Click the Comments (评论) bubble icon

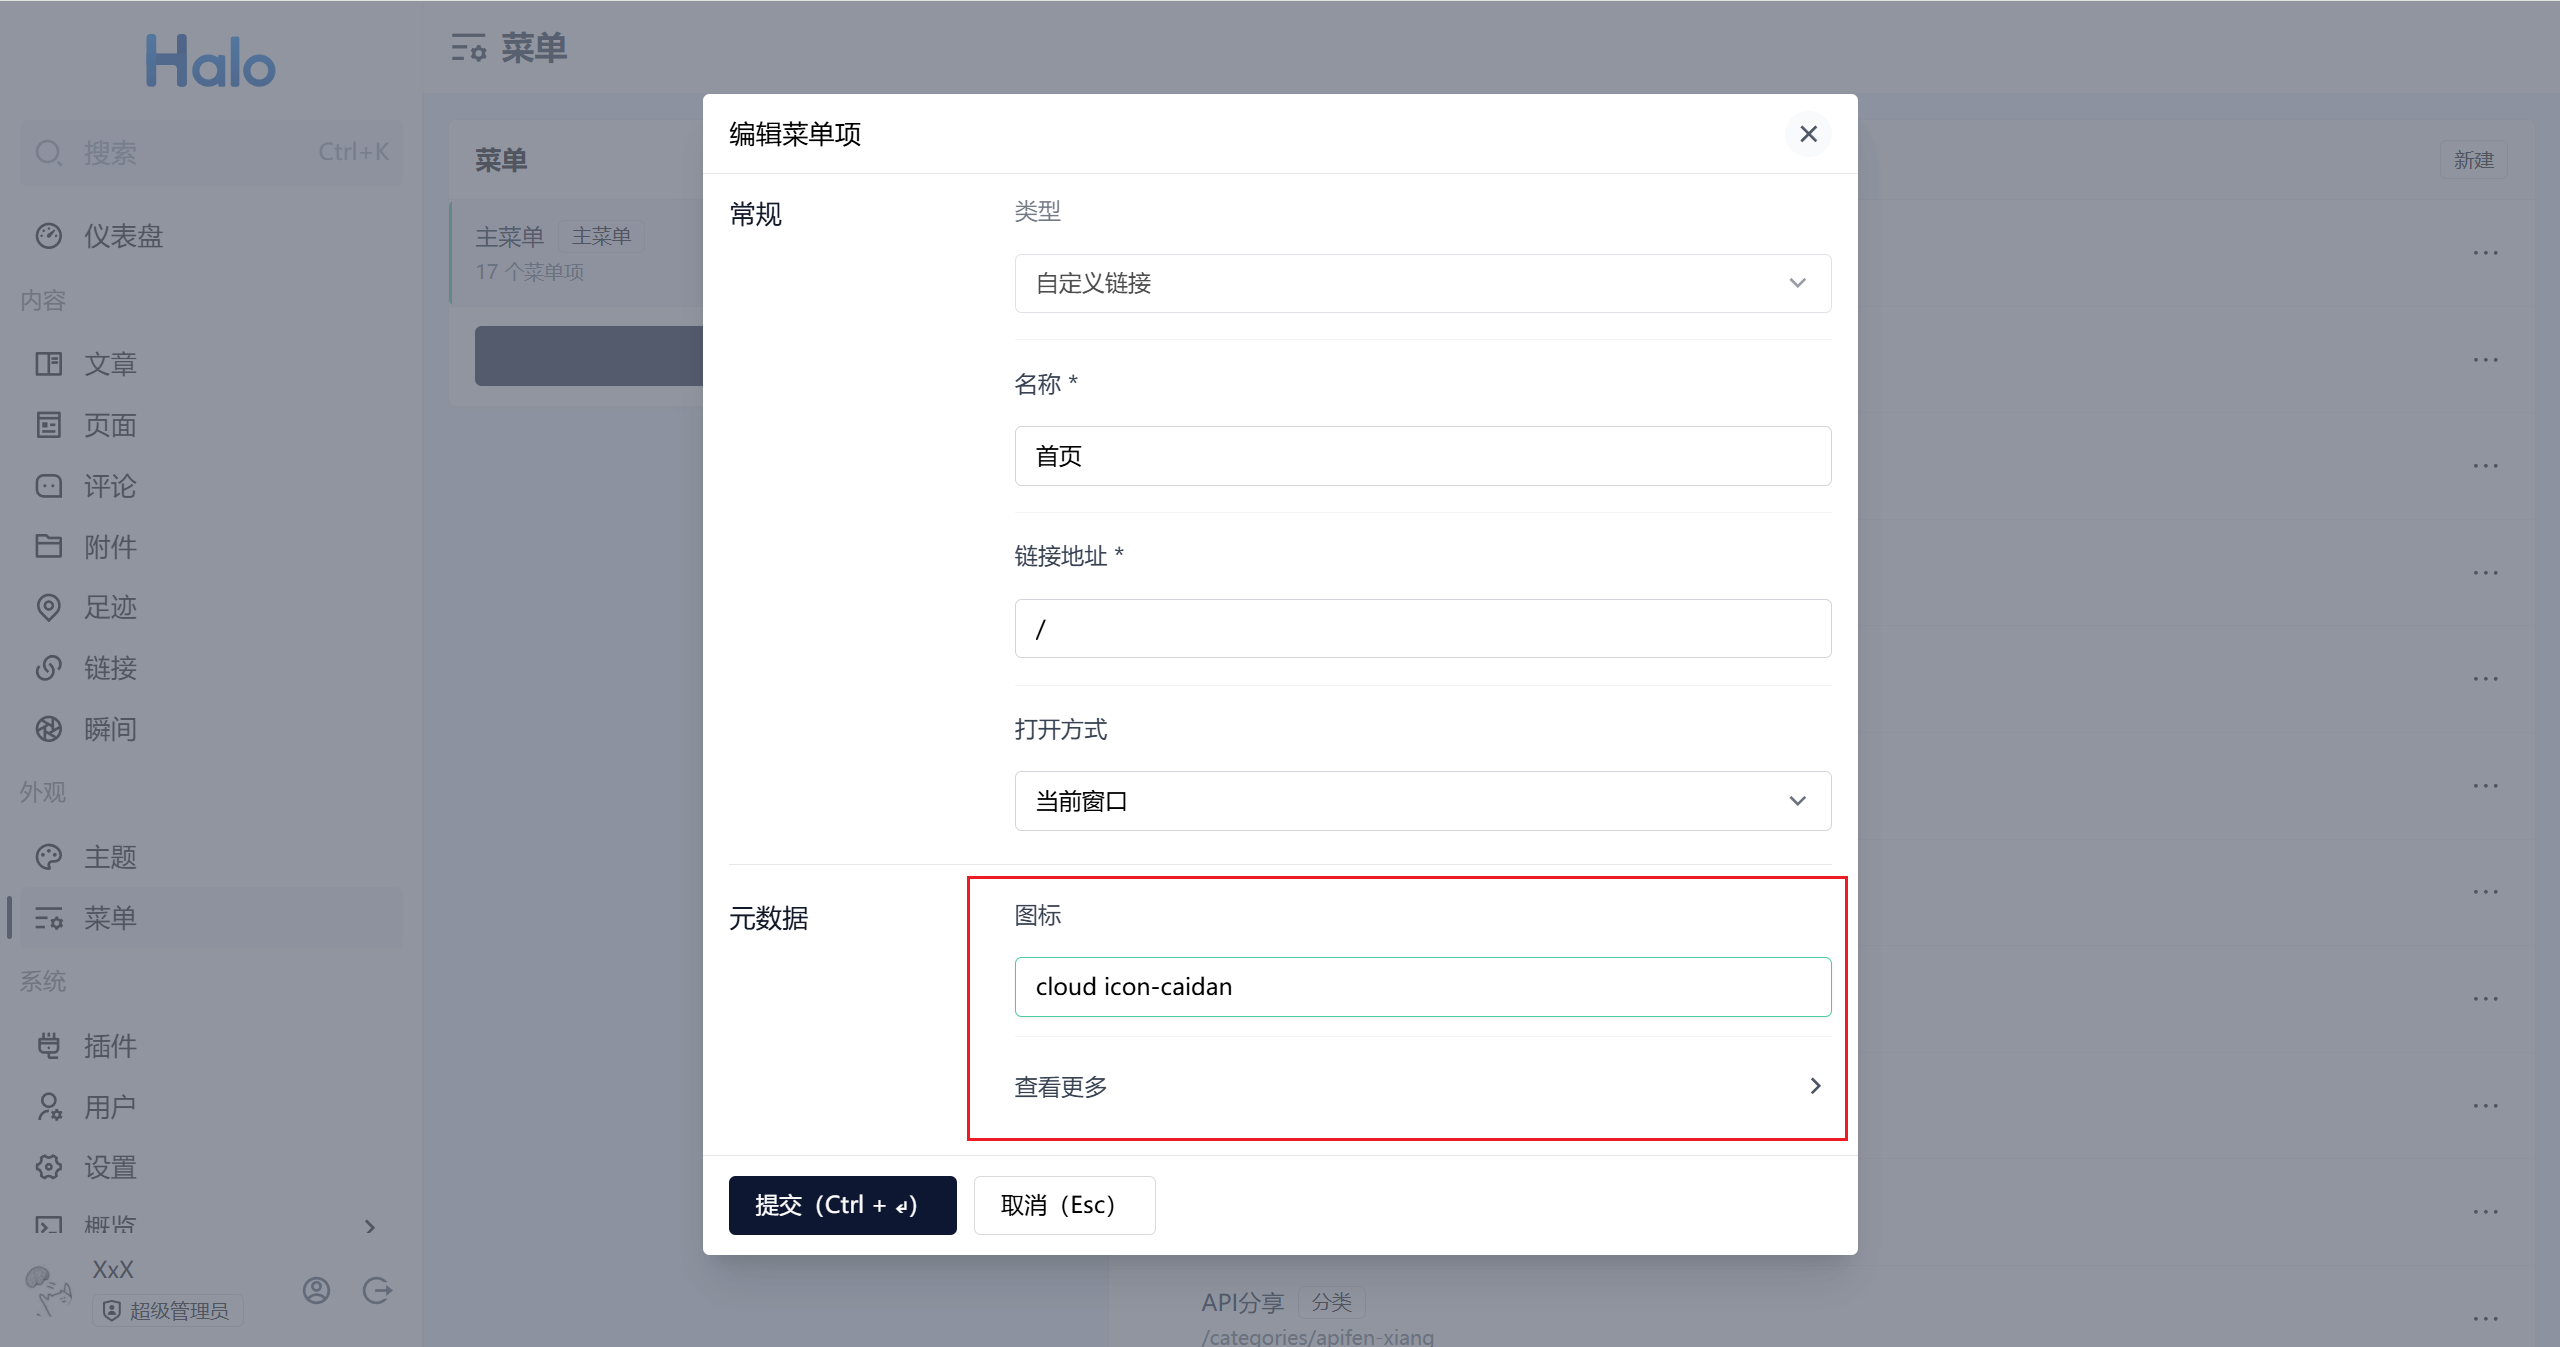[48, 486]
